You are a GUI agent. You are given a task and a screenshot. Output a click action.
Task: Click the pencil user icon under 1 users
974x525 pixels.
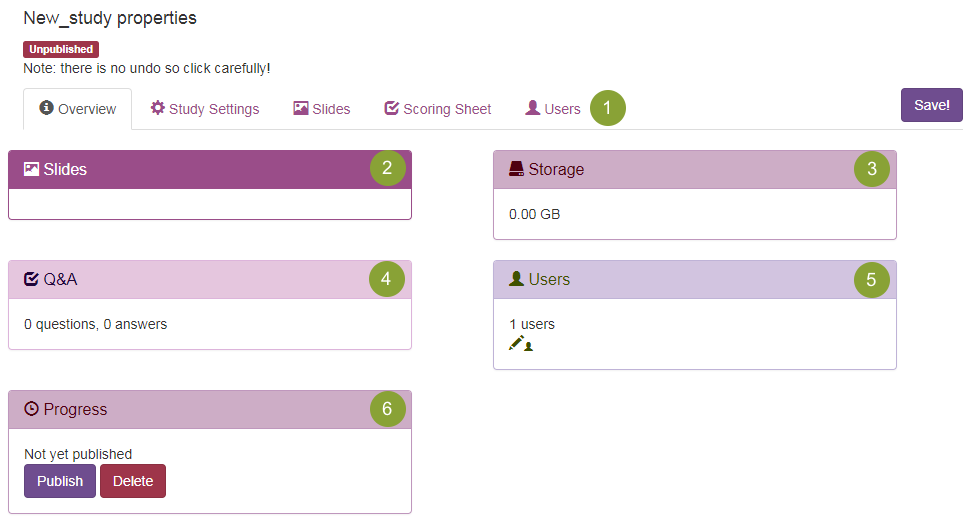[520, 343]
